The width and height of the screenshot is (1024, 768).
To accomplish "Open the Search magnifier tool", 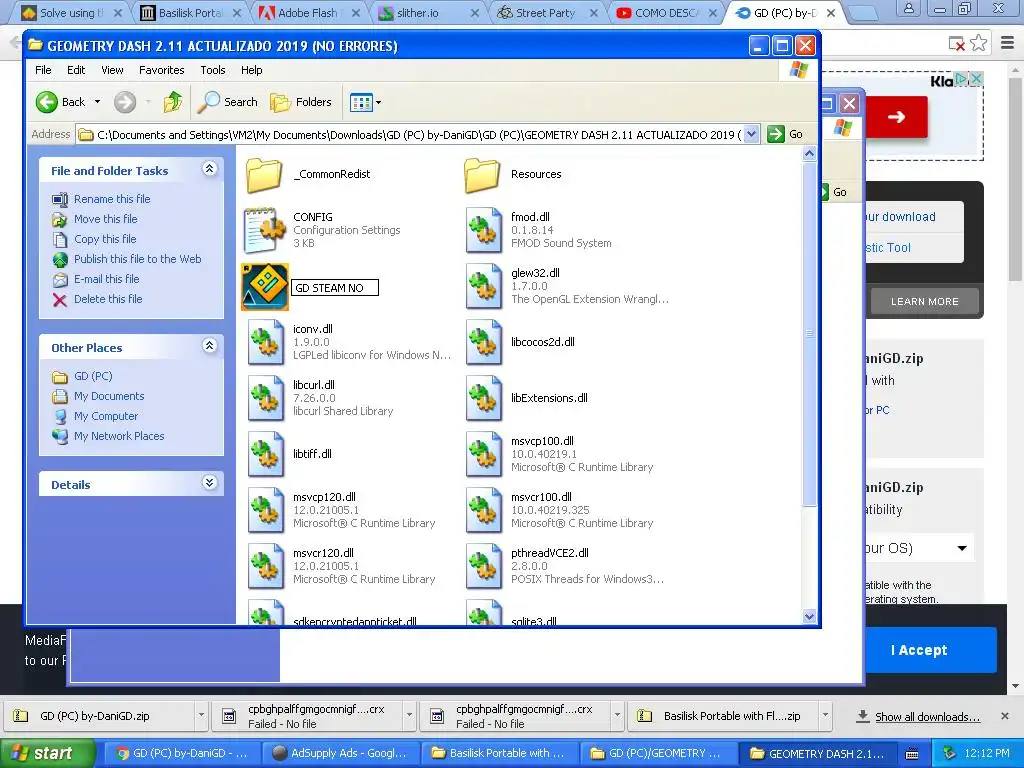I will coord(227,102).
